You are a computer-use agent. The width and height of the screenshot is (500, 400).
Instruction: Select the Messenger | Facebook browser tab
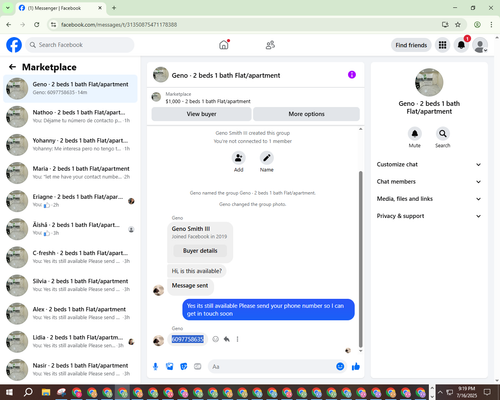[61, 8]
